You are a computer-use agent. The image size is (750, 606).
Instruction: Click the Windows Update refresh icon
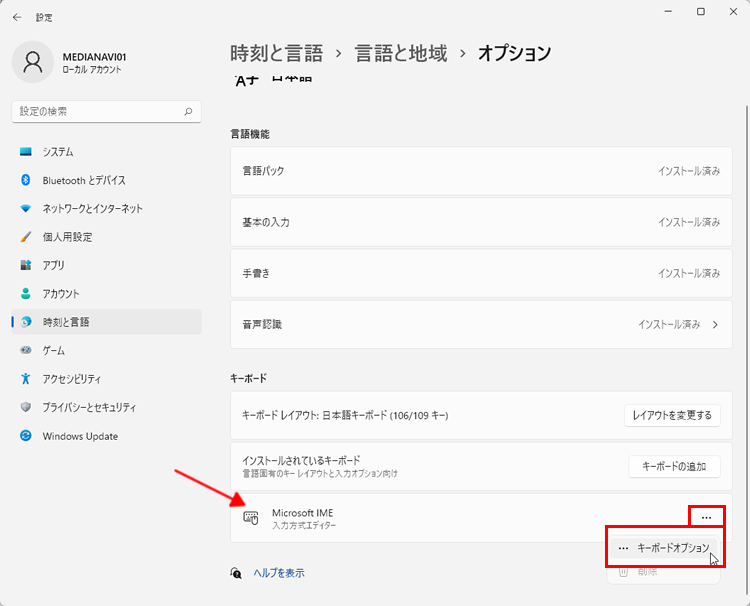[26, 436]
